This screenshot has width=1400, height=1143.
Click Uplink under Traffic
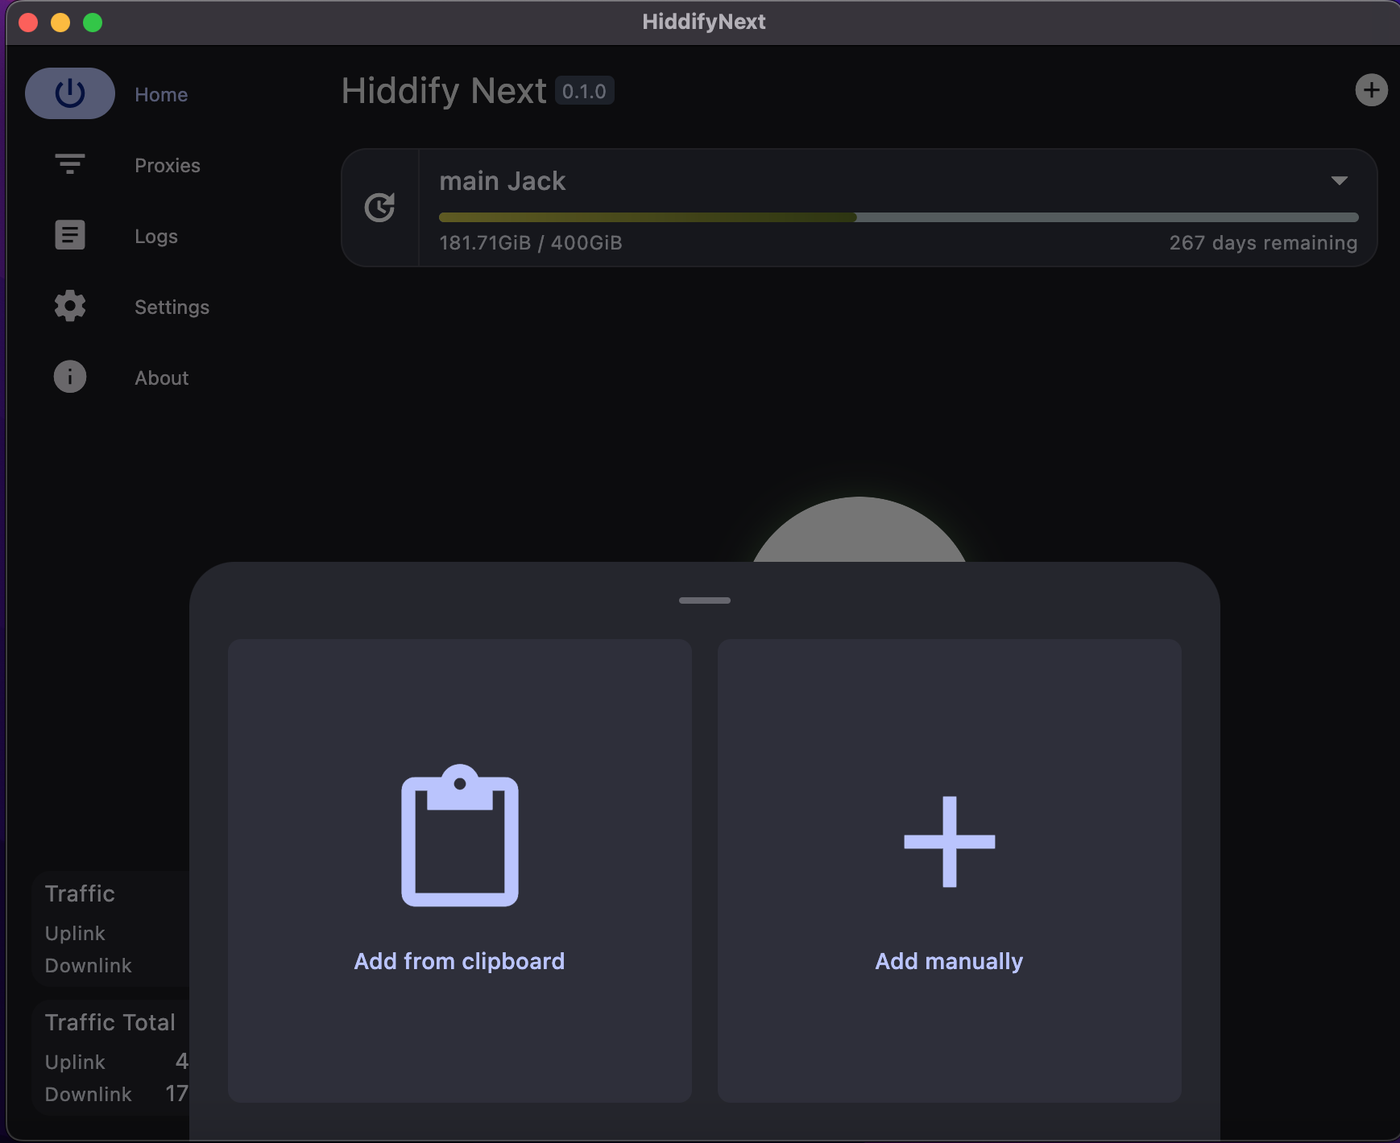75,933
